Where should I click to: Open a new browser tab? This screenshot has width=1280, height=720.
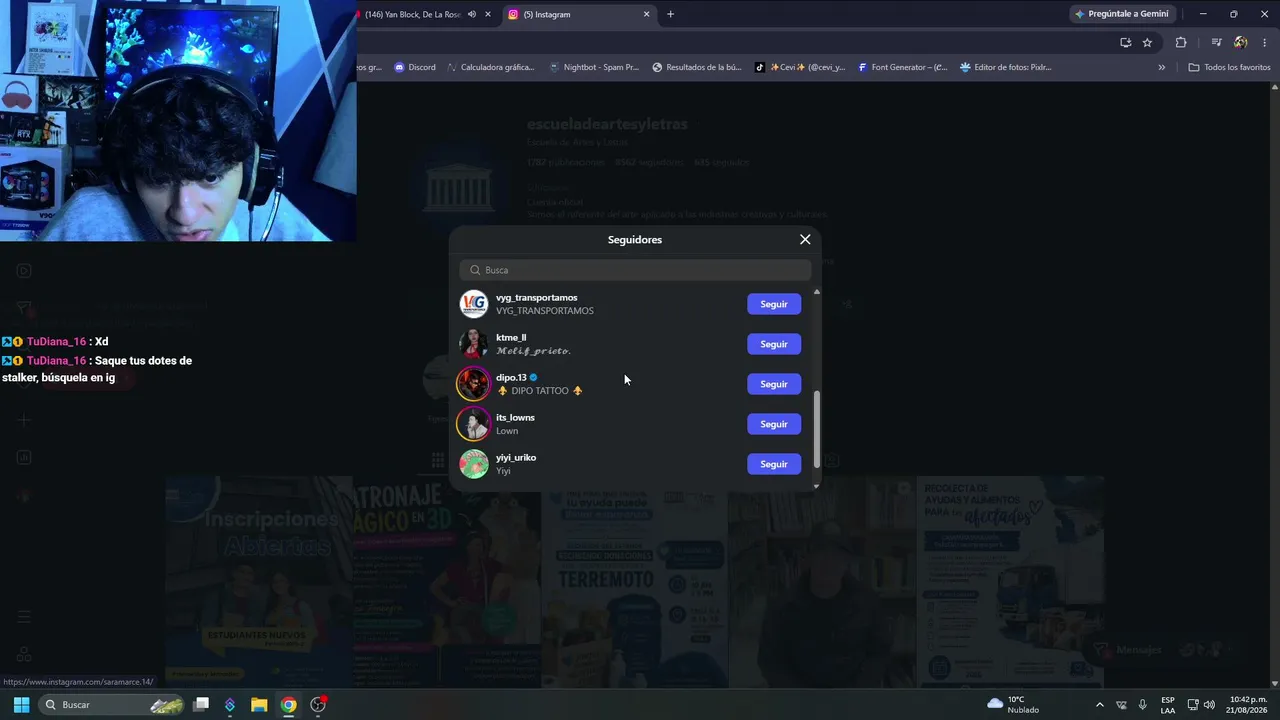[670, 14]
